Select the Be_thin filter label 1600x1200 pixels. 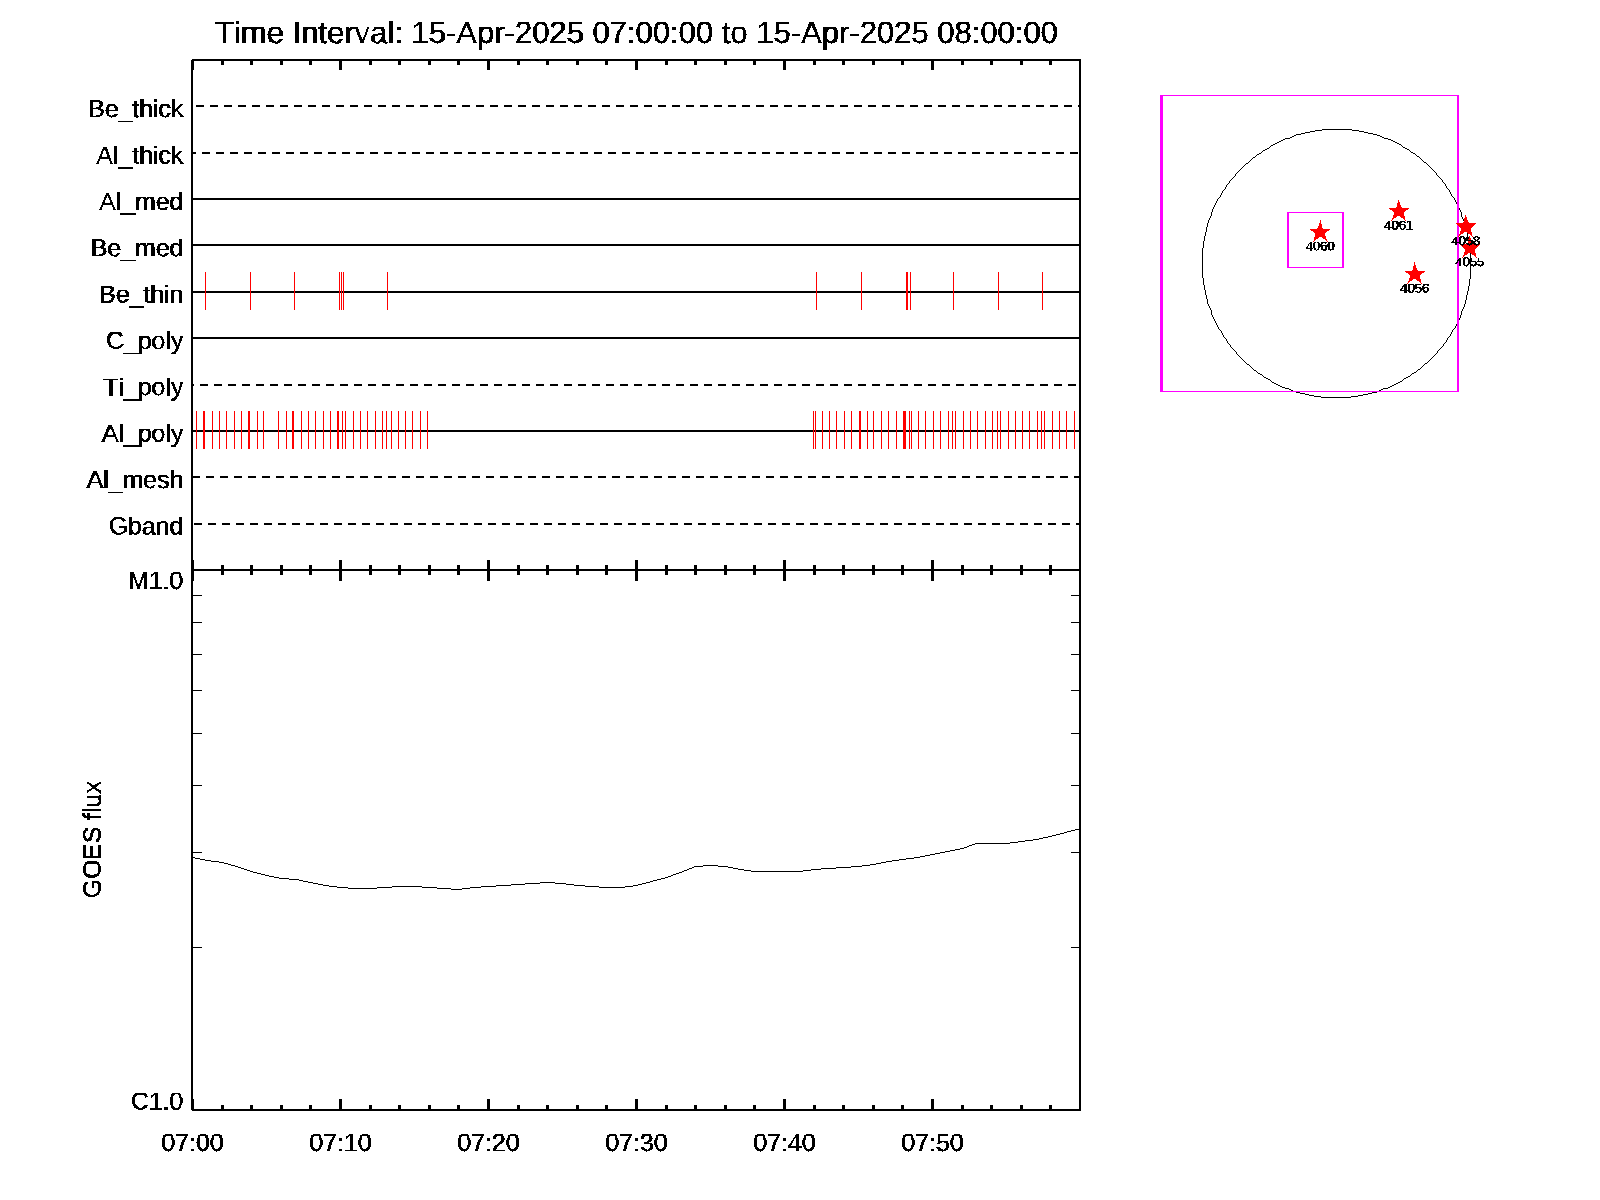coord(141,295)
